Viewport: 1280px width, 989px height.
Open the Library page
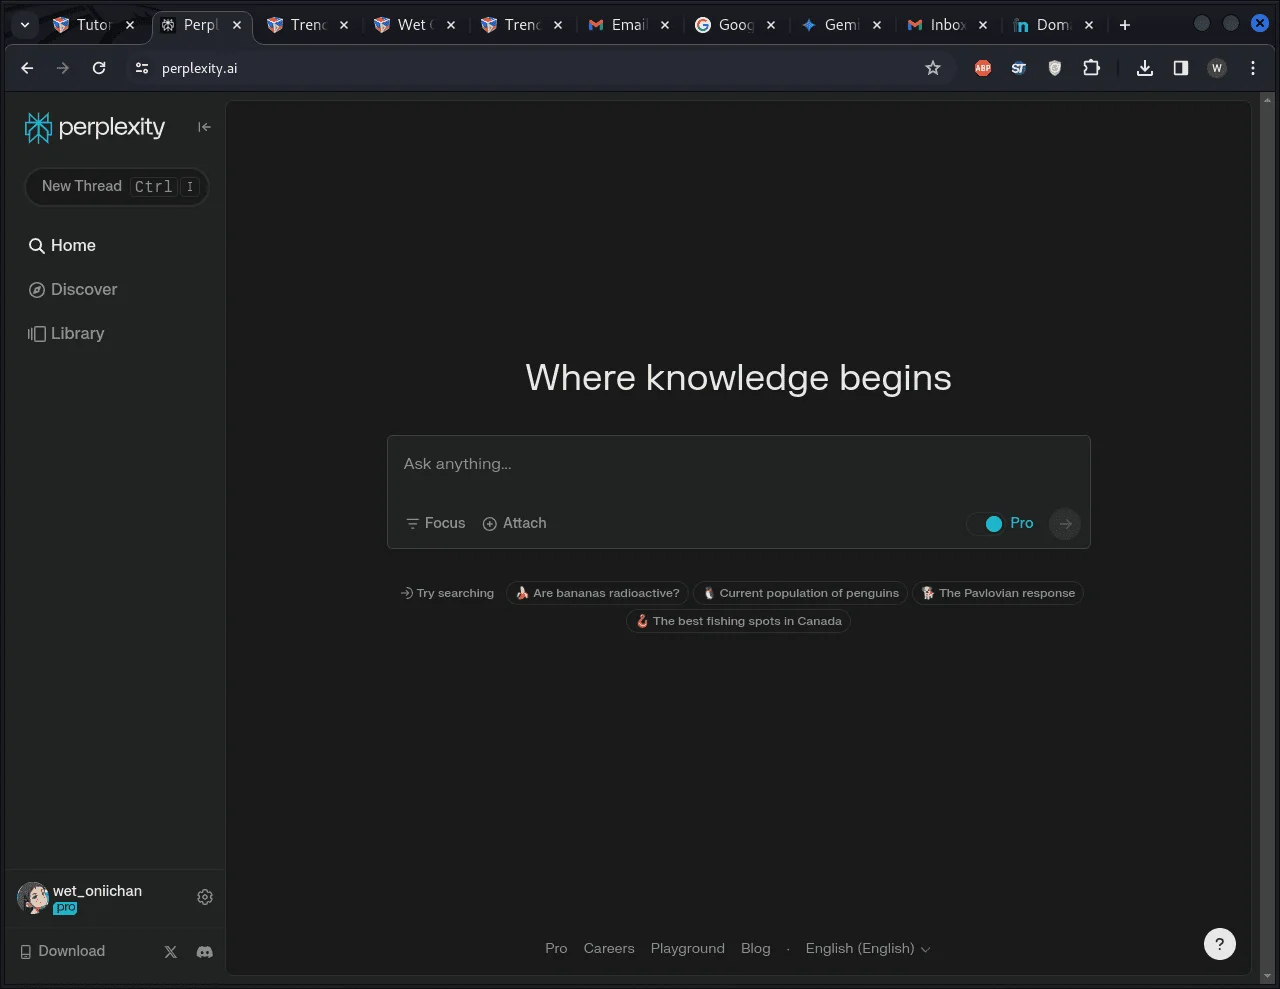pyautogui.click(x=66, y=333)
